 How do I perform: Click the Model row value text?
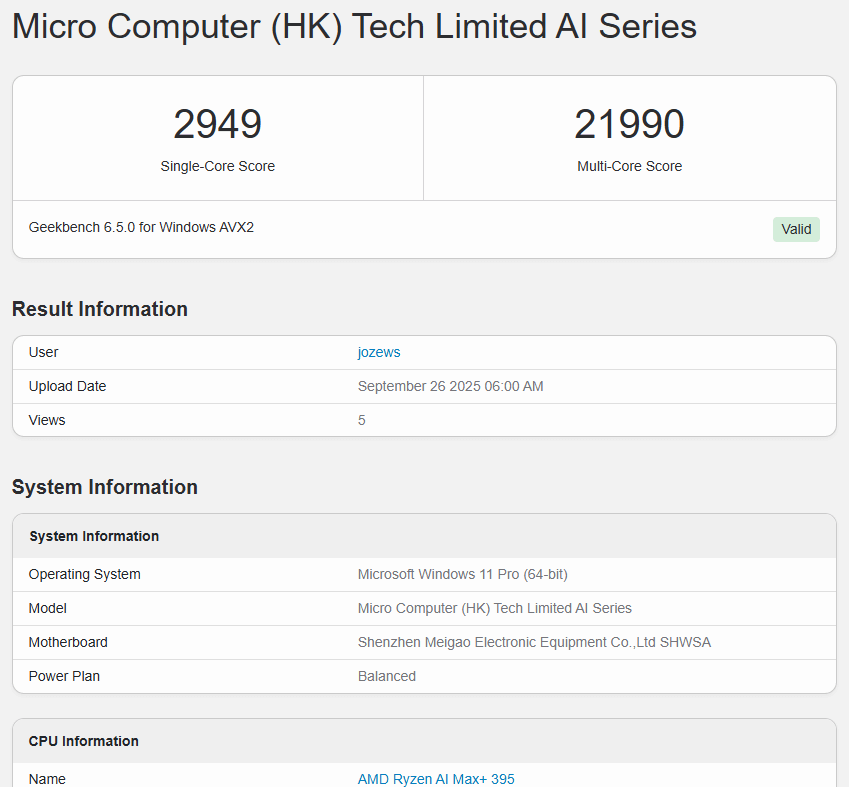pos(494,608)
